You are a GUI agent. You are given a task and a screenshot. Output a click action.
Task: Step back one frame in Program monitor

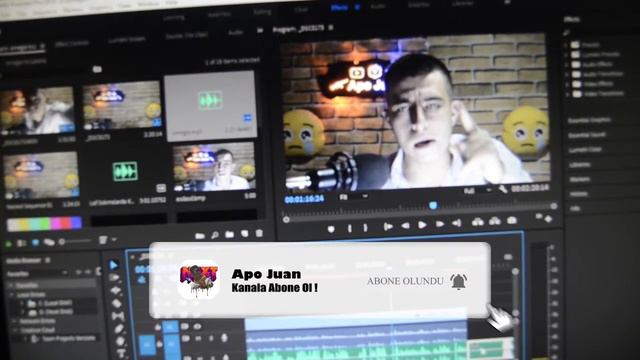pos(405,225)
